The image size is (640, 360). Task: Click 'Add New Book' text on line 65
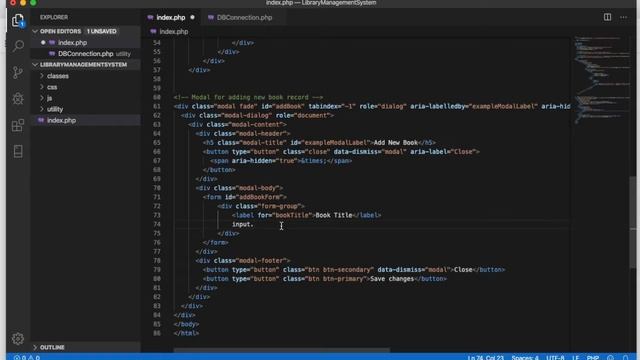(396, 142)
